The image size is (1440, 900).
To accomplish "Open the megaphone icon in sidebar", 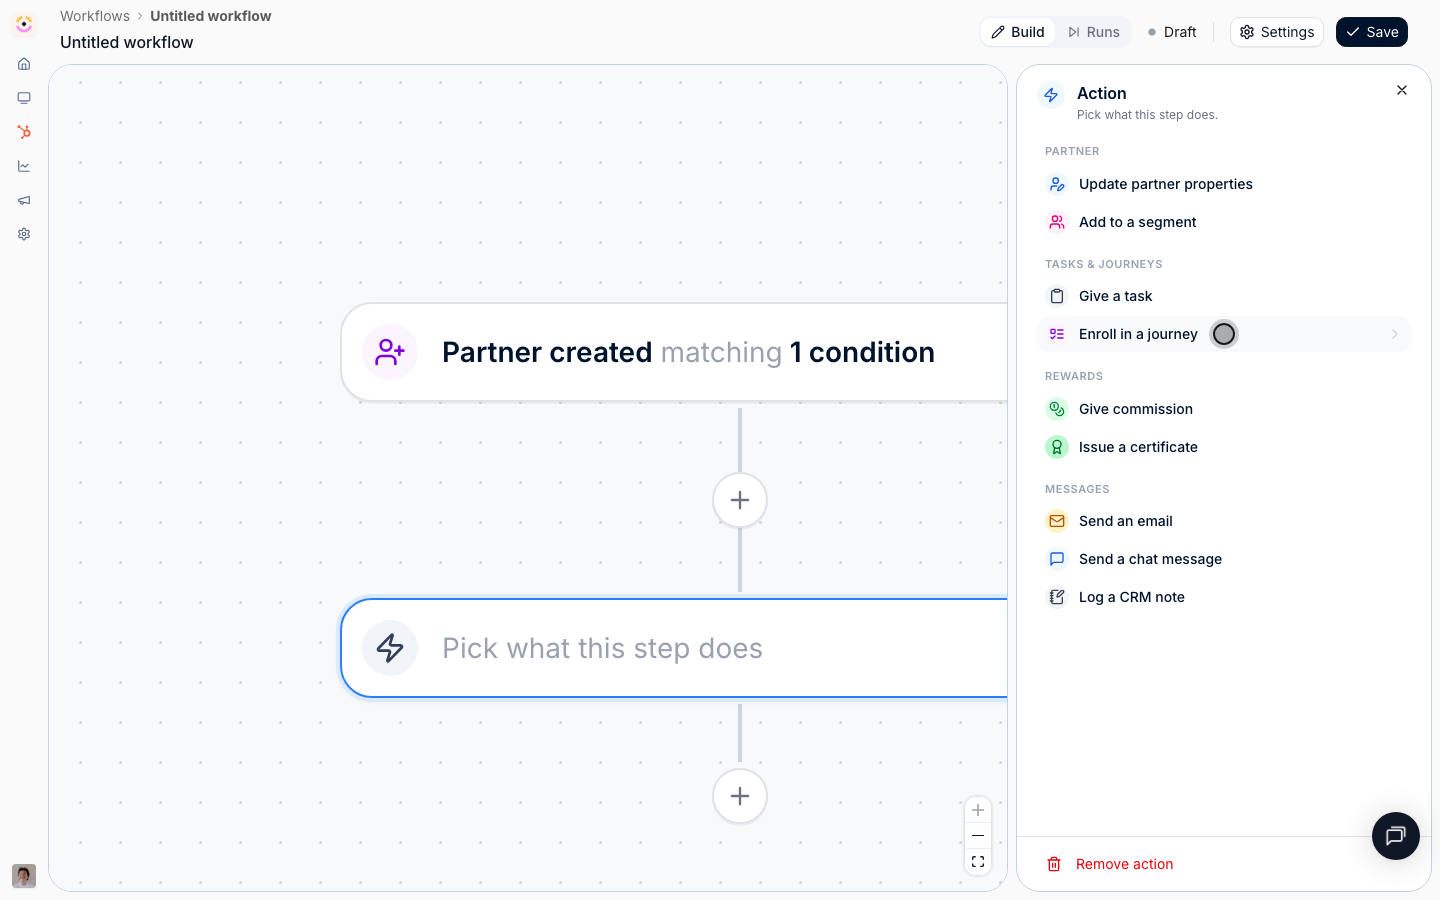I will coord(24,200).
